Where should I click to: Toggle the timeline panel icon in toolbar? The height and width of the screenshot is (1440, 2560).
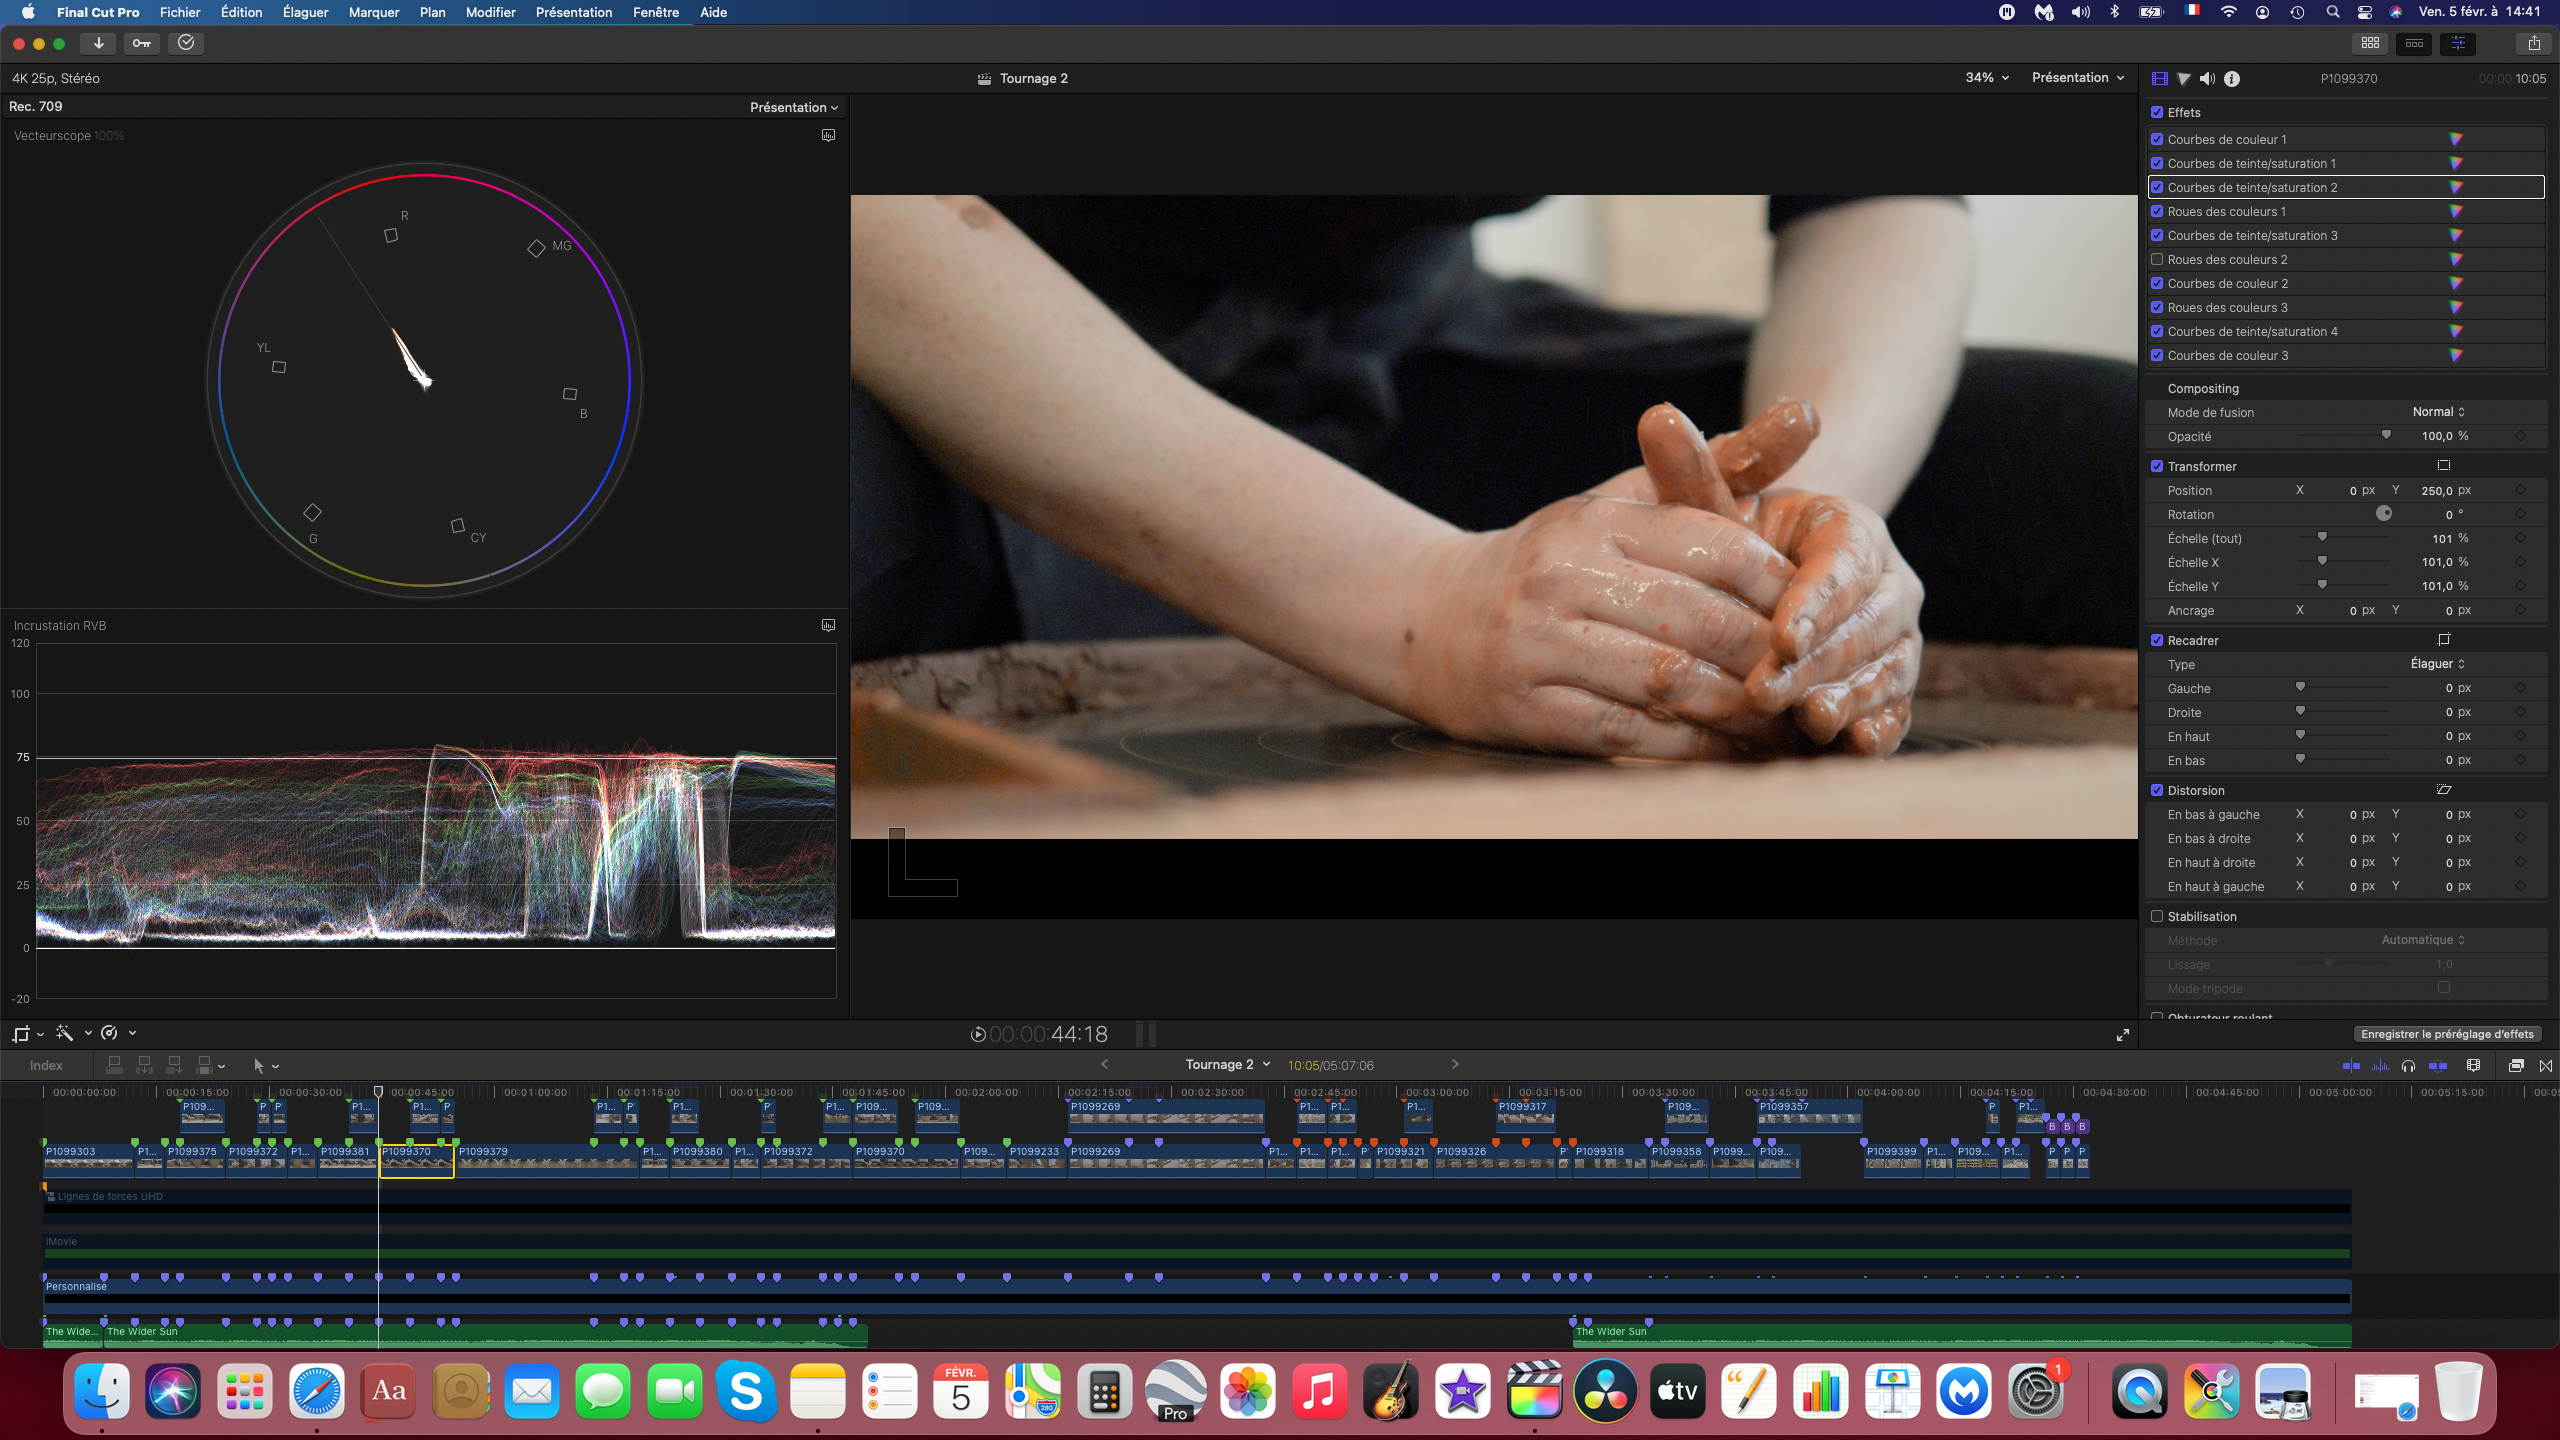[2414, 43]
